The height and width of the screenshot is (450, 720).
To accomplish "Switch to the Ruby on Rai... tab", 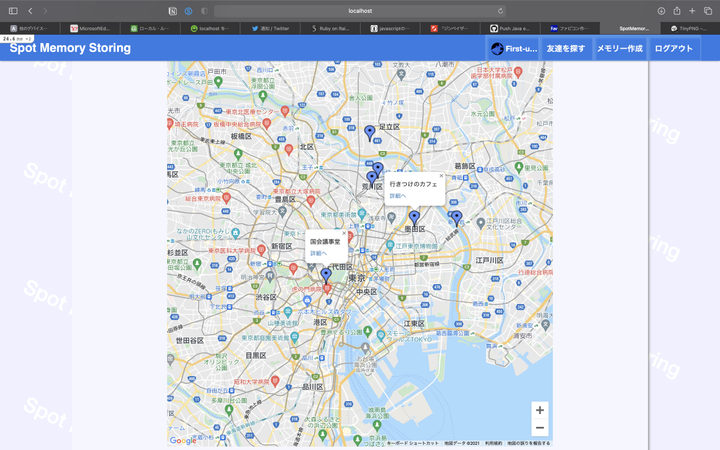I will [330, 28].
